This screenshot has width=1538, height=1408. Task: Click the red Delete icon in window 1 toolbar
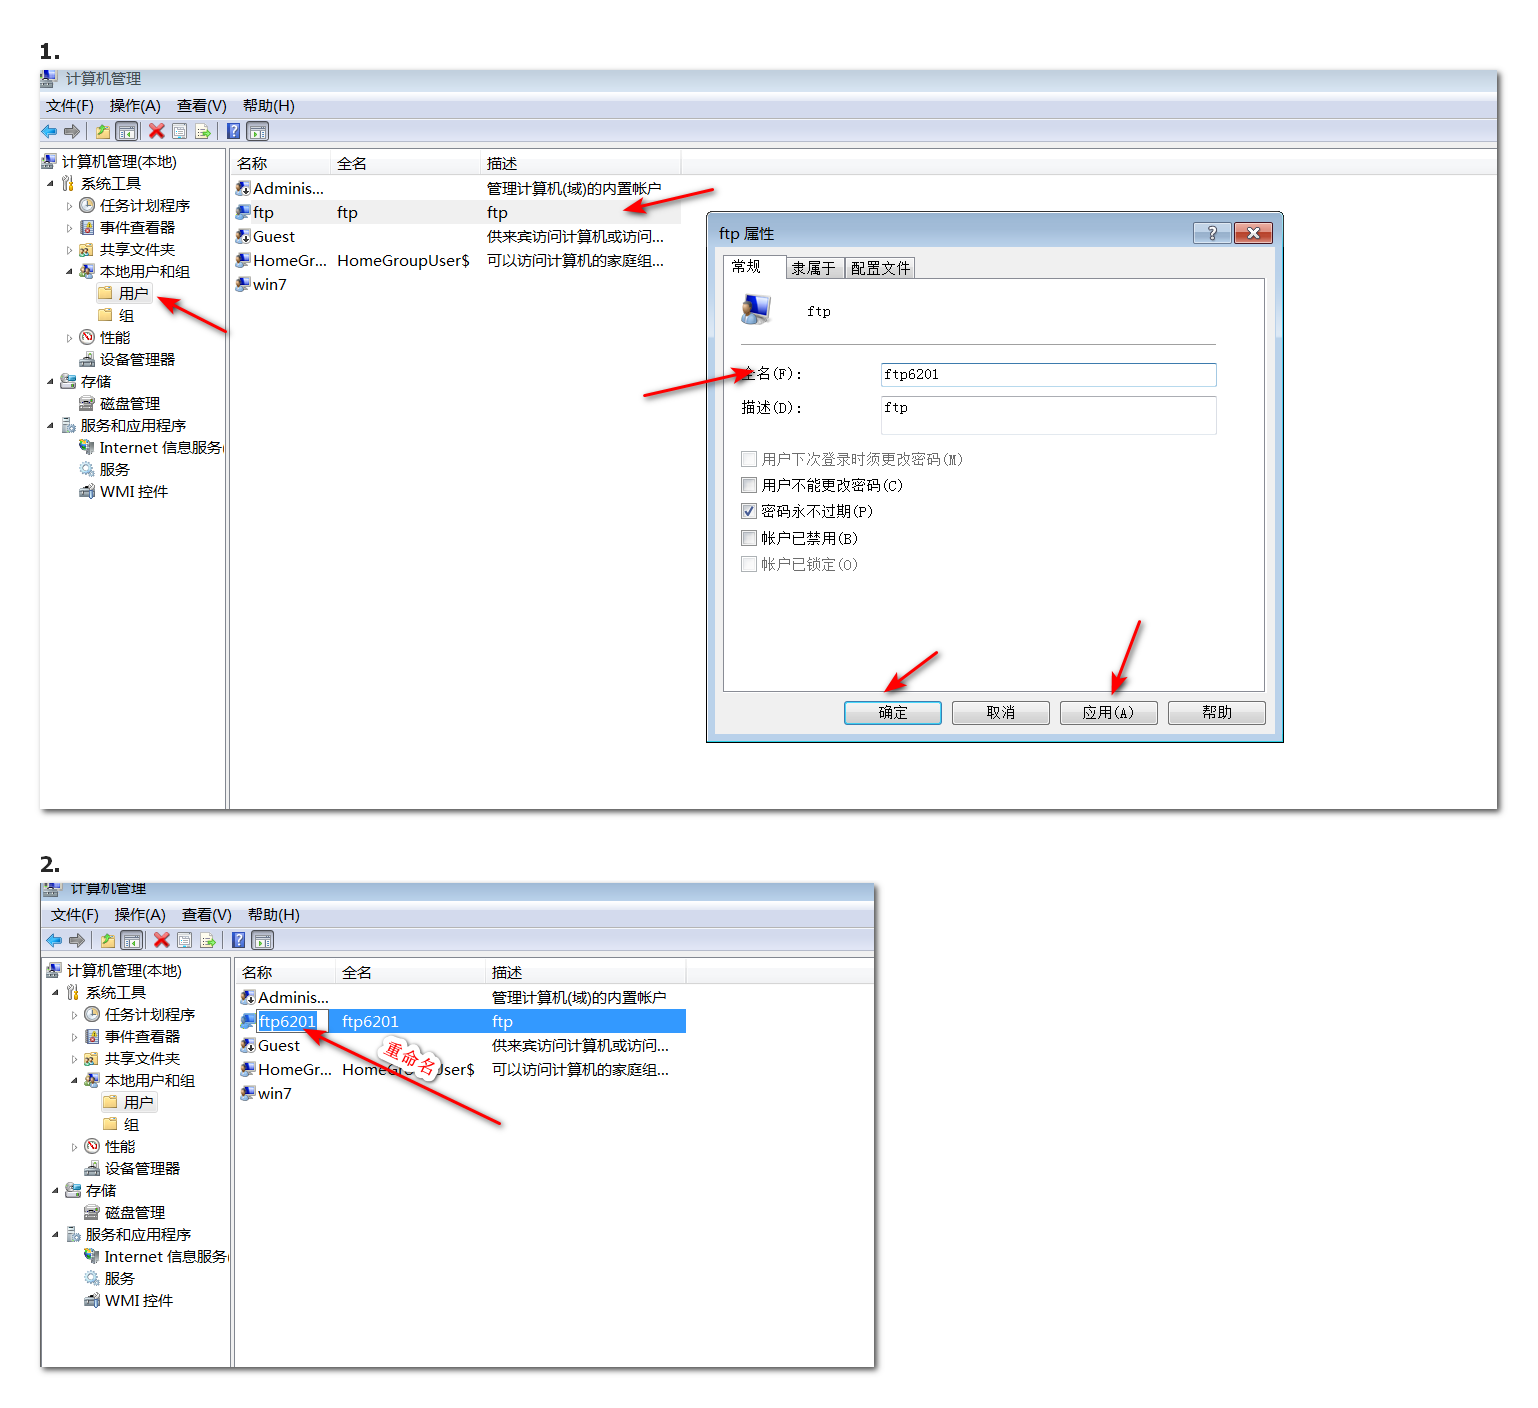coord(157,131)
